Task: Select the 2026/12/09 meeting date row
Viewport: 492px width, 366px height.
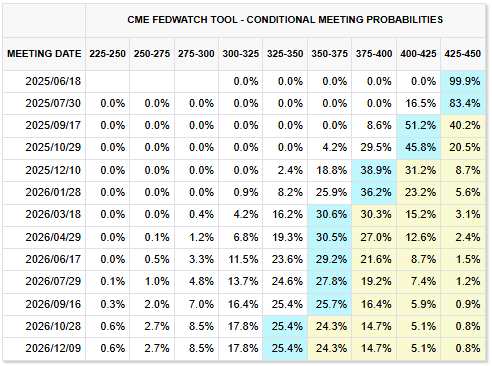Action: pyautogui.click(x=244, y=349)
